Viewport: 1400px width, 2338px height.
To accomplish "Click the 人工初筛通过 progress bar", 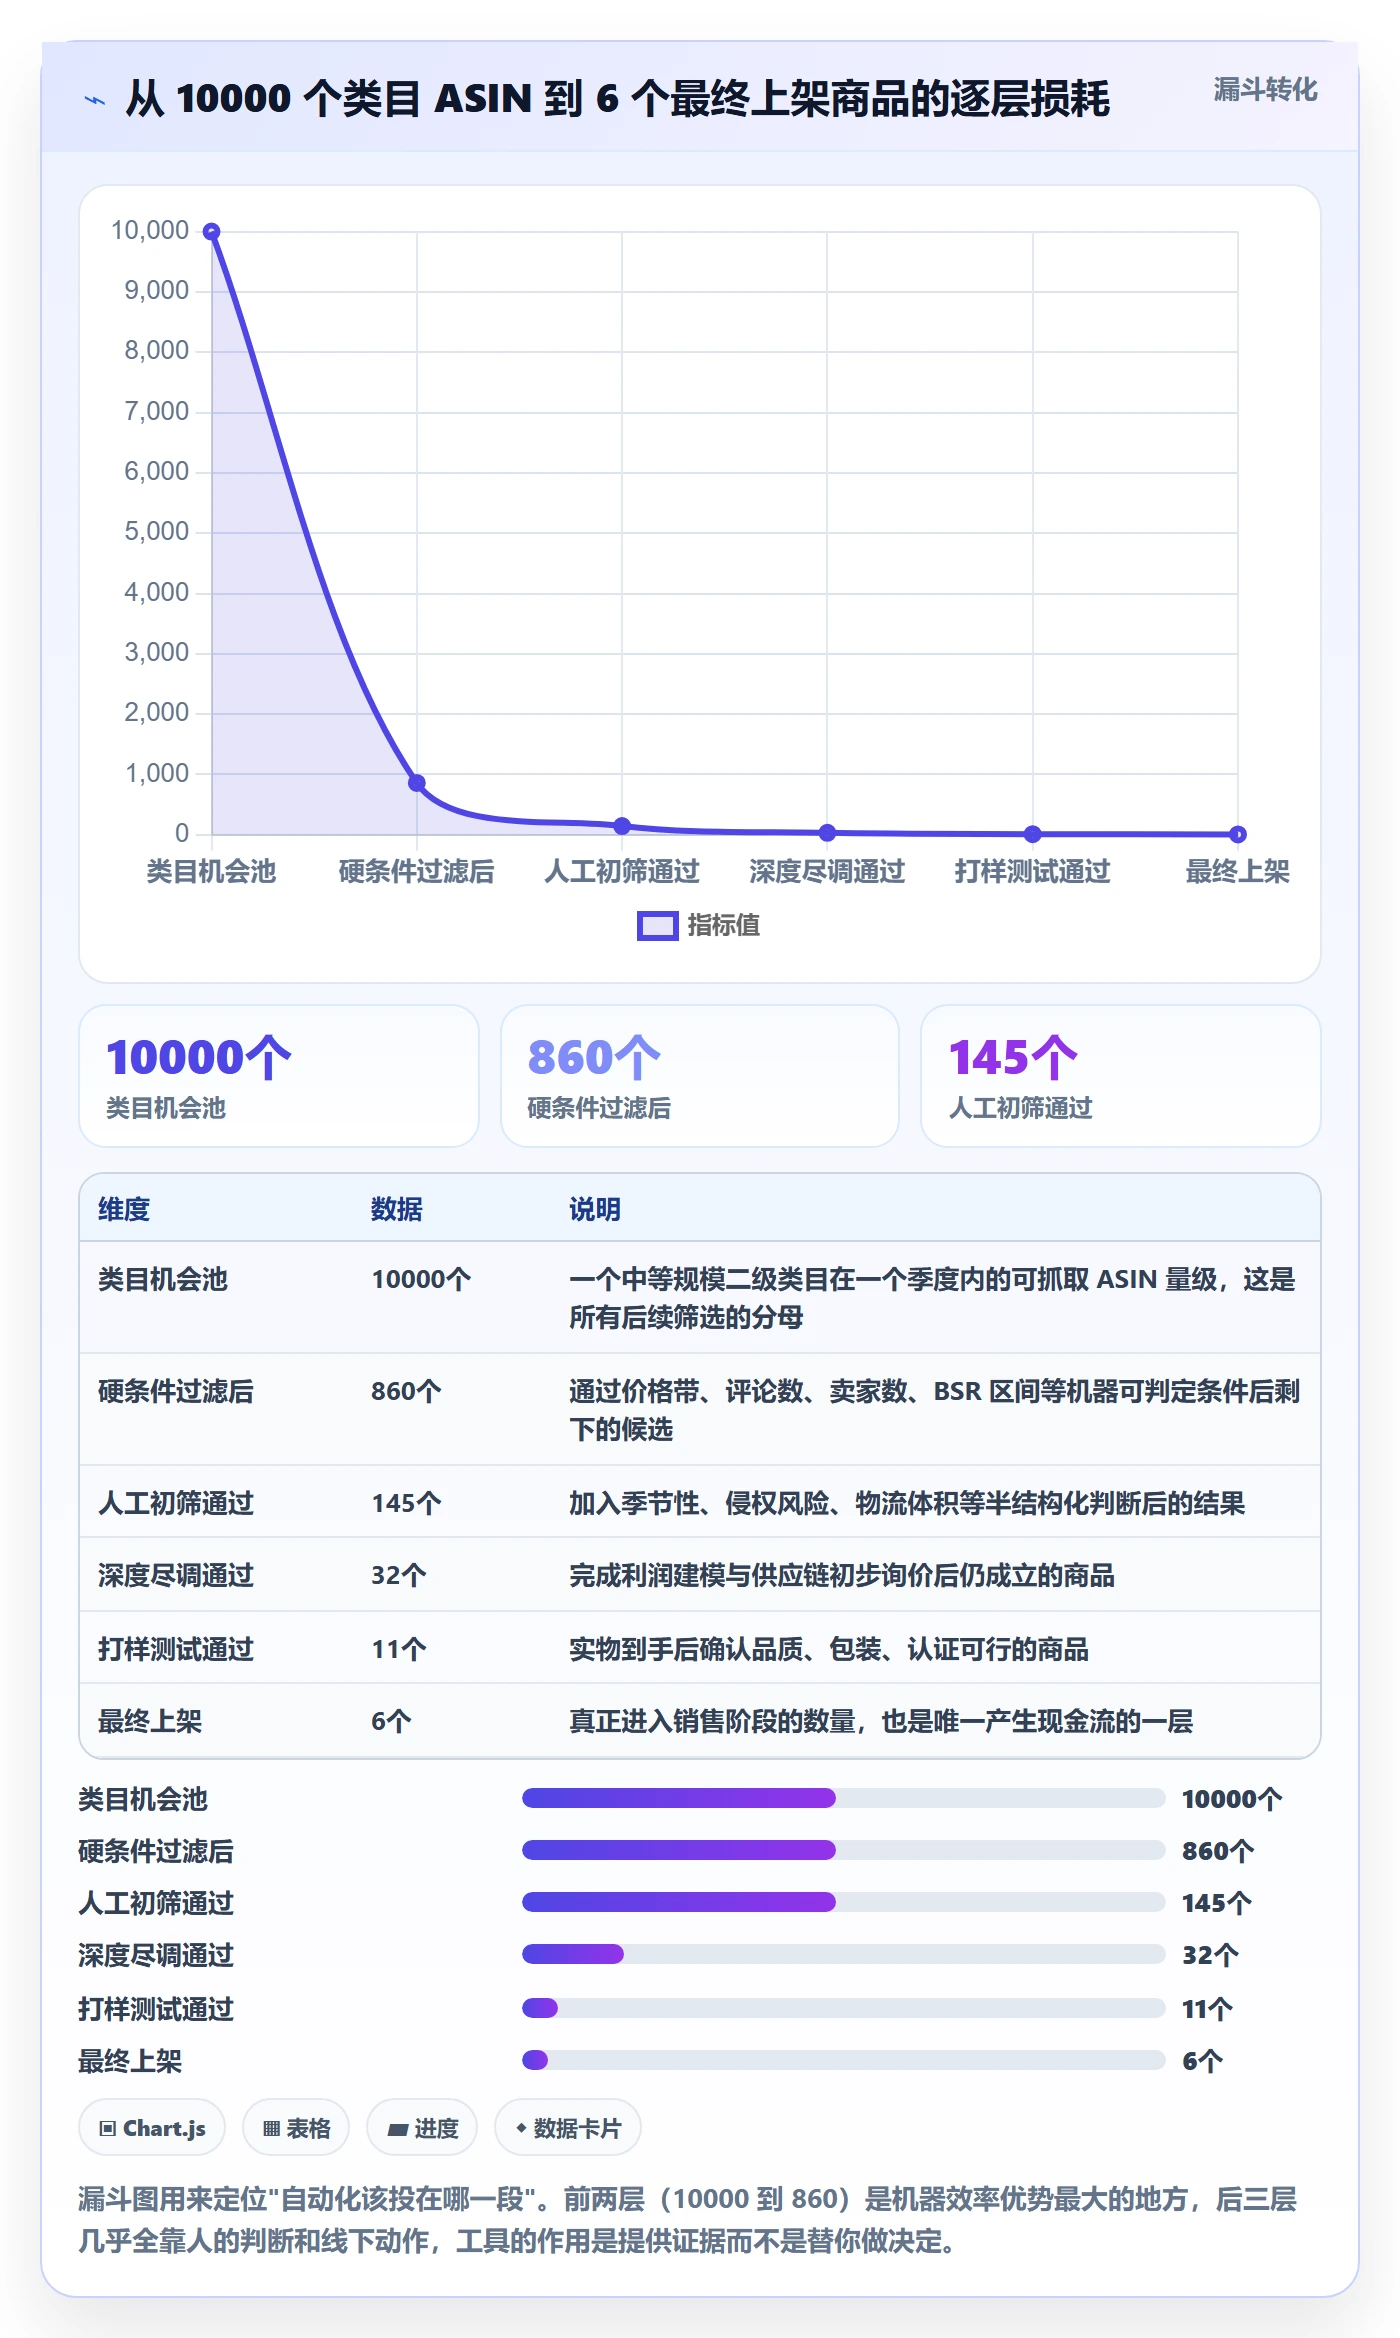I will click(x=843, y=1902).
